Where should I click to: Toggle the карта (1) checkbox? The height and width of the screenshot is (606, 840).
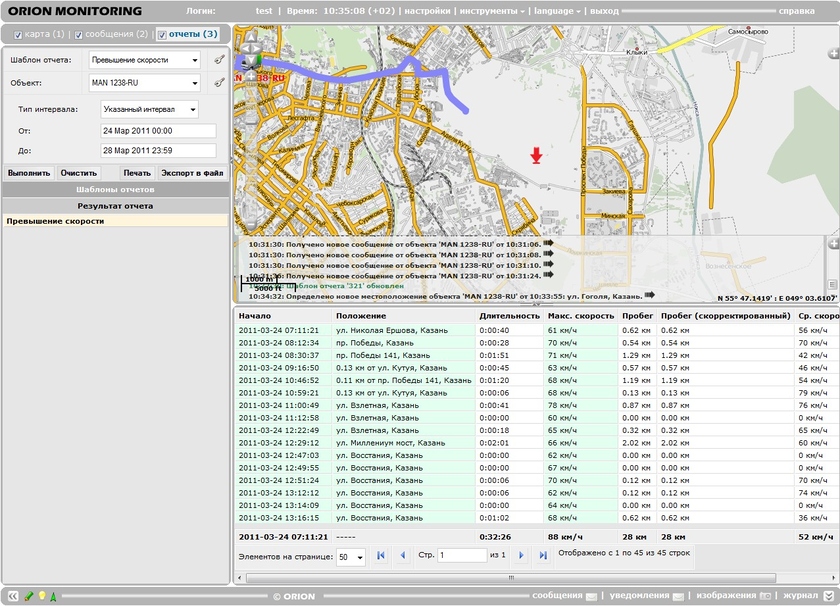[x=18, y=35]
